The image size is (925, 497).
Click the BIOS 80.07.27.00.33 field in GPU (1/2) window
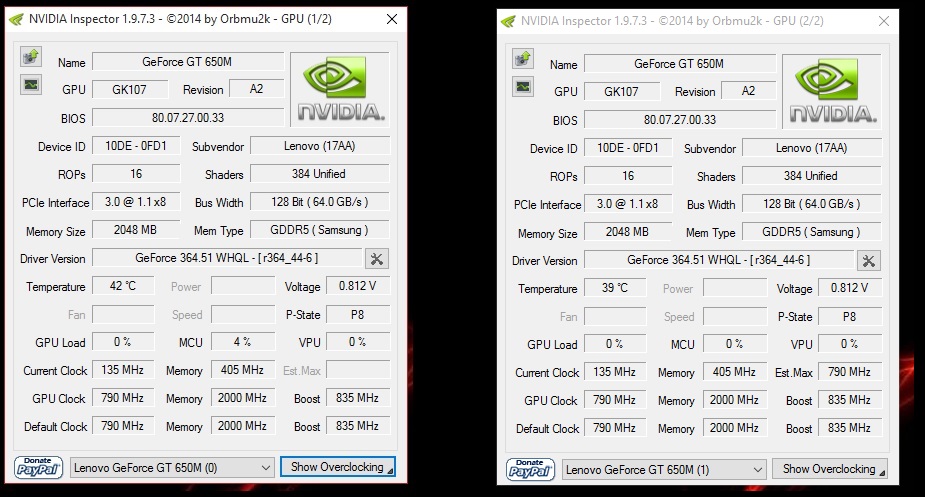[188, 117]
